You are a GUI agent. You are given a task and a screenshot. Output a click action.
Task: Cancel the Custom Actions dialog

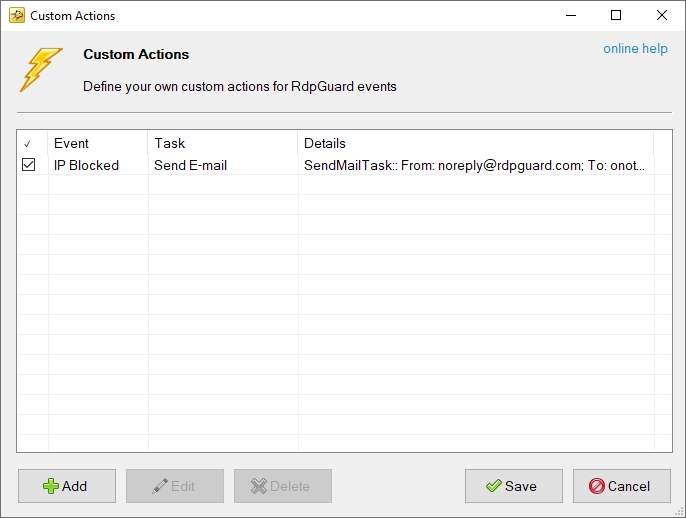622,486
